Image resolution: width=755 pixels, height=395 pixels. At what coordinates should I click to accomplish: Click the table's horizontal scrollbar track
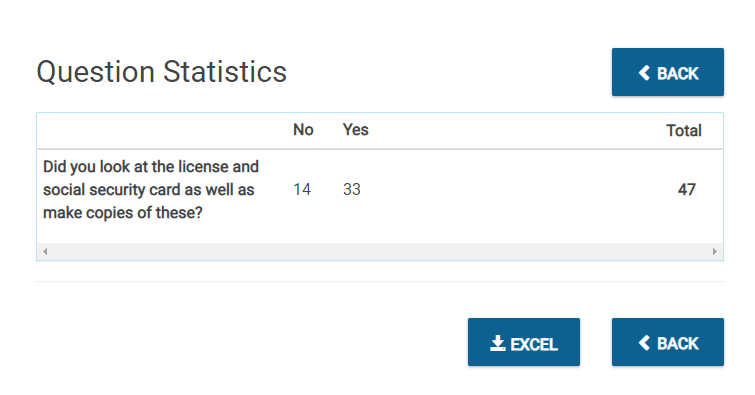pos(380,251)
